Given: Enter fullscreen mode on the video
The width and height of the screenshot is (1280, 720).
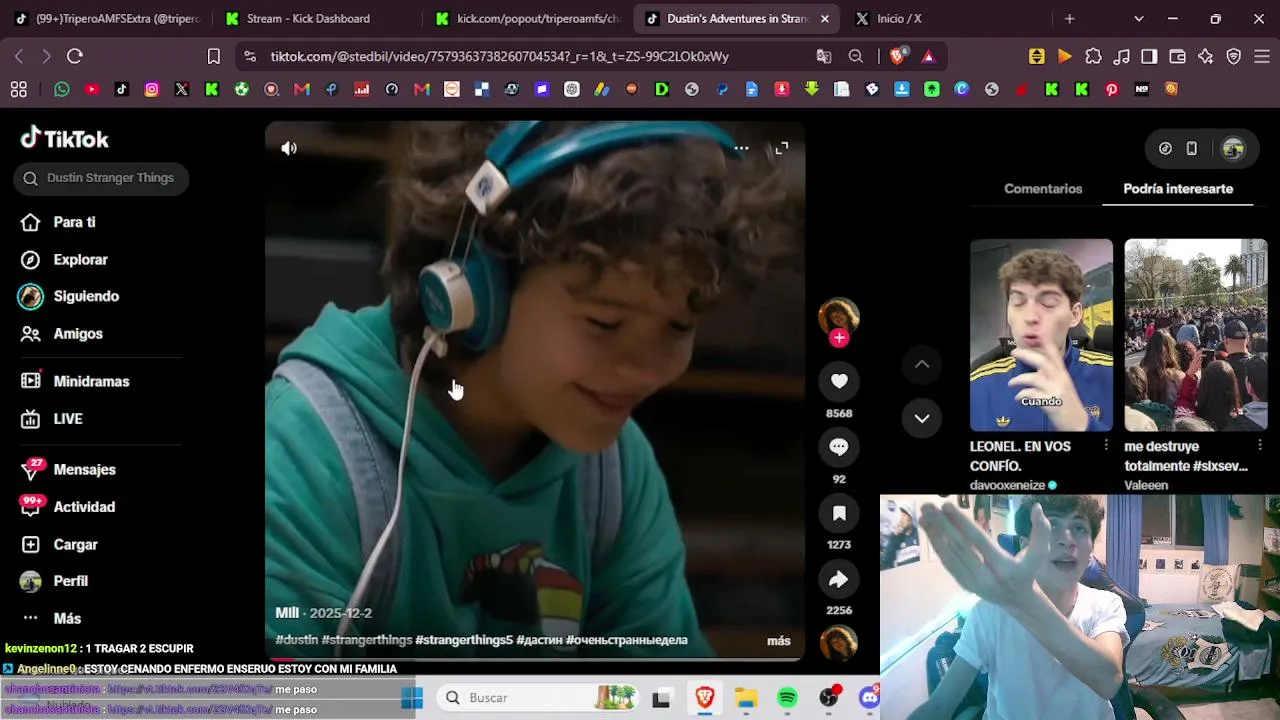Looking at the screenshot, I should click(782, 148).
